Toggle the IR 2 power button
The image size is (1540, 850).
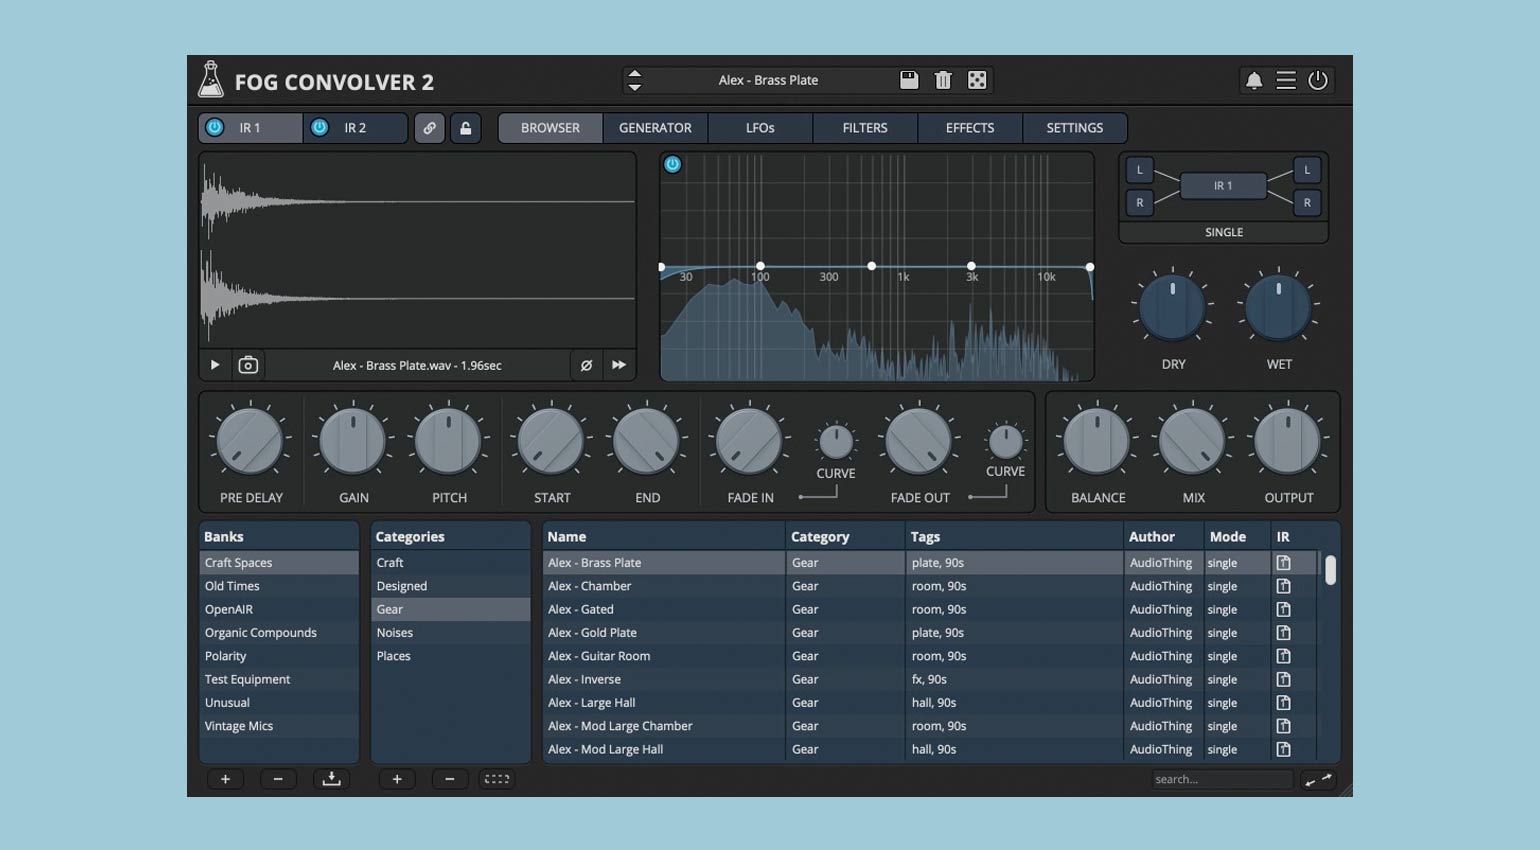pyautogui.click(x=319, y=127)
